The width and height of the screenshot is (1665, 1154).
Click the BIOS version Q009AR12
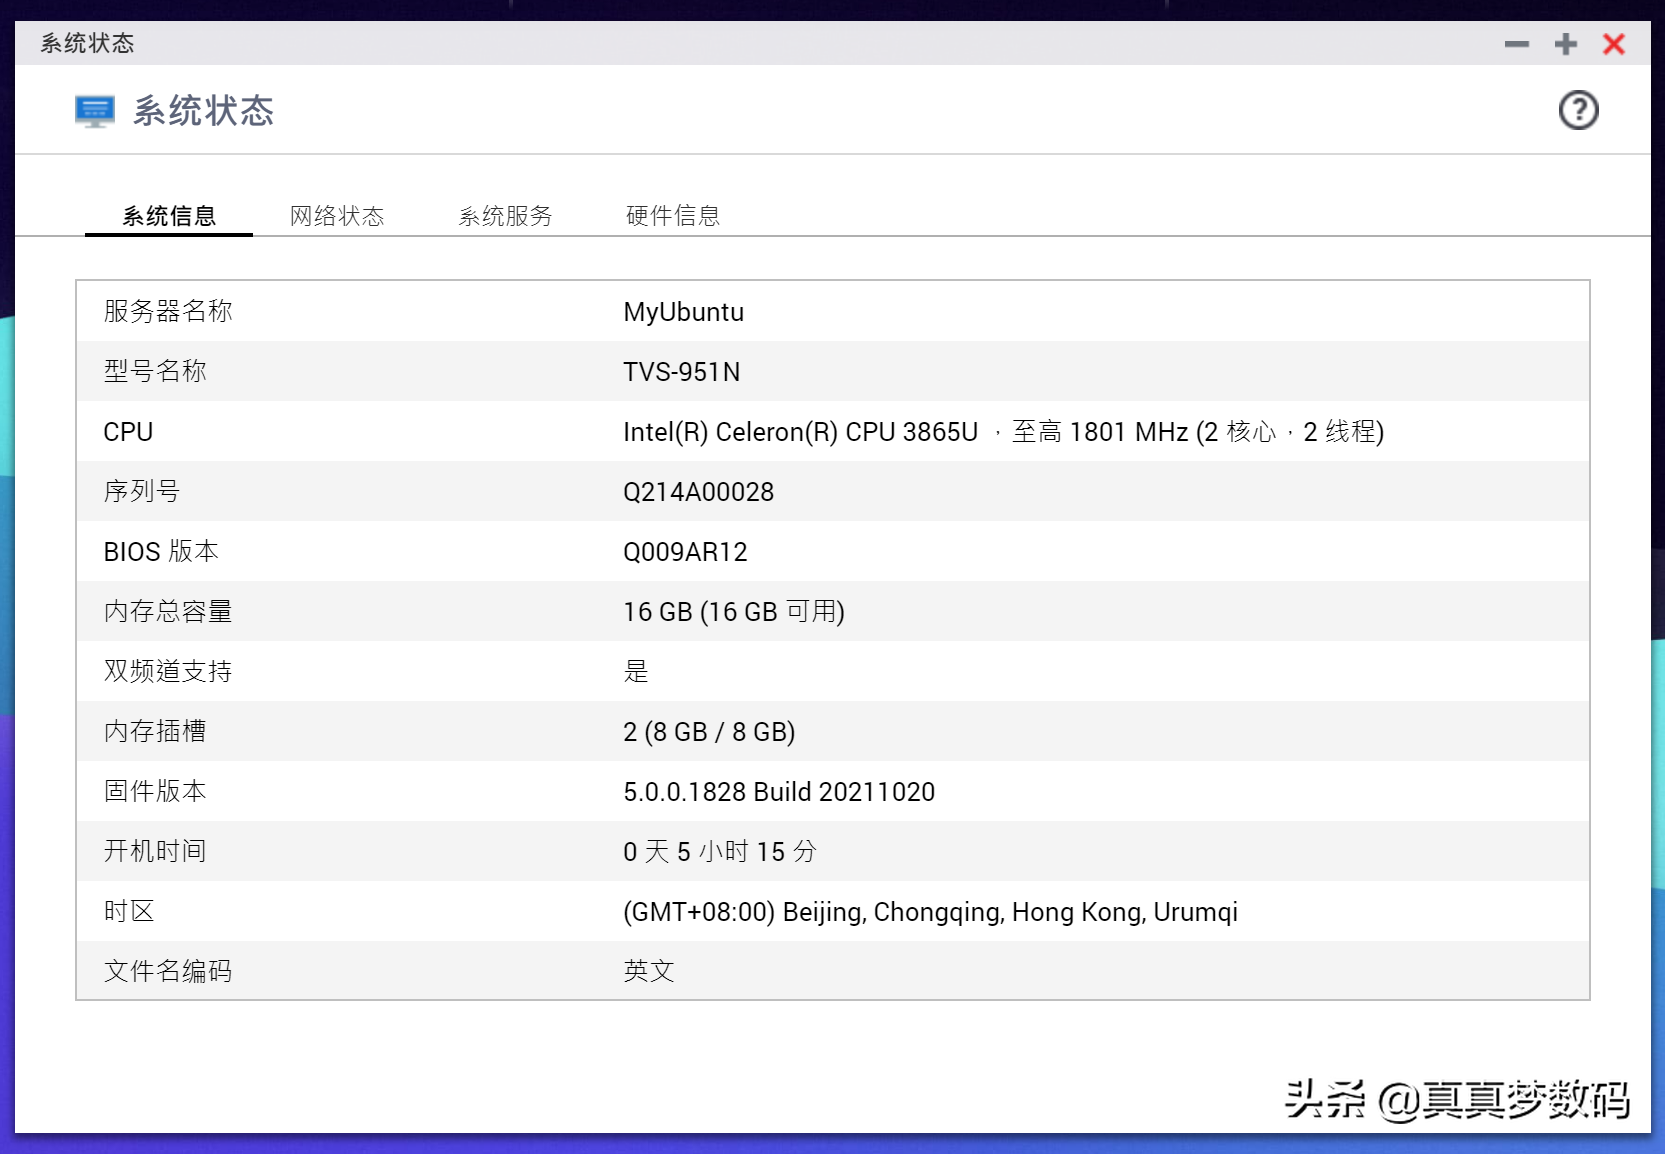click(685, 552)
